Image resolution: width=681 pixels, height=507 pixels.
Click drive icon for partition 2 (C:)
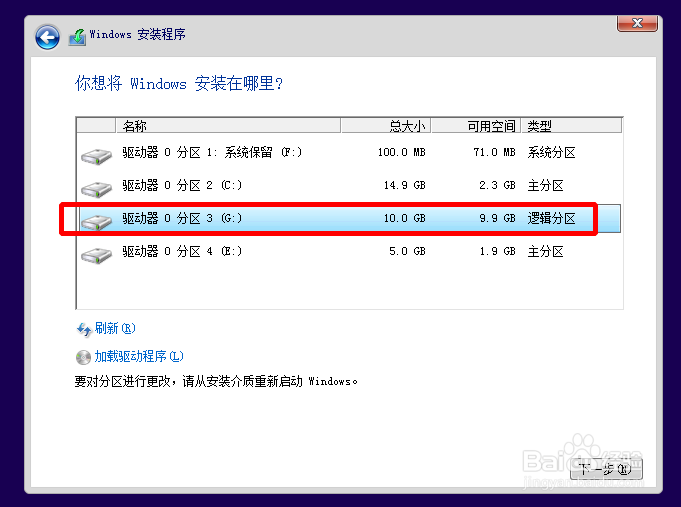96,189
